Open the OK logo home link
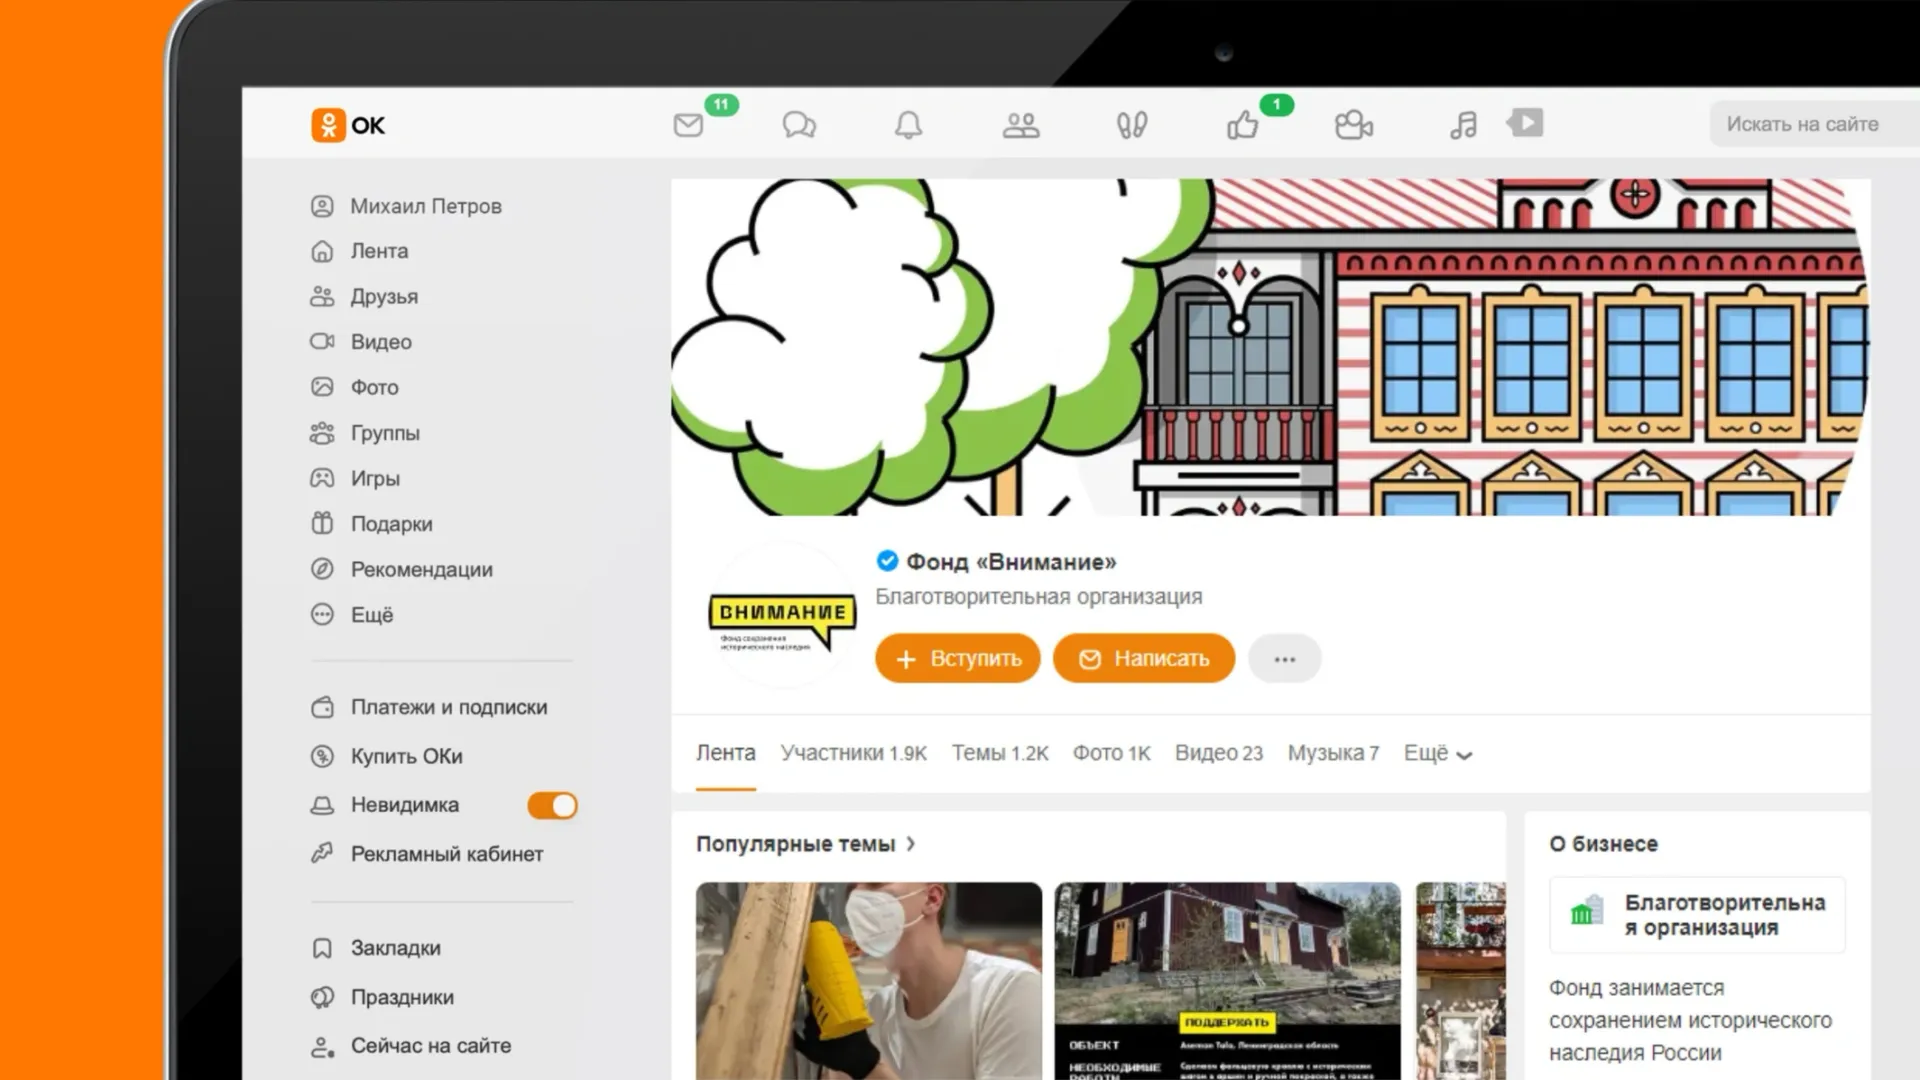Screen dimensions: 1920x1080 click(348, 125)
